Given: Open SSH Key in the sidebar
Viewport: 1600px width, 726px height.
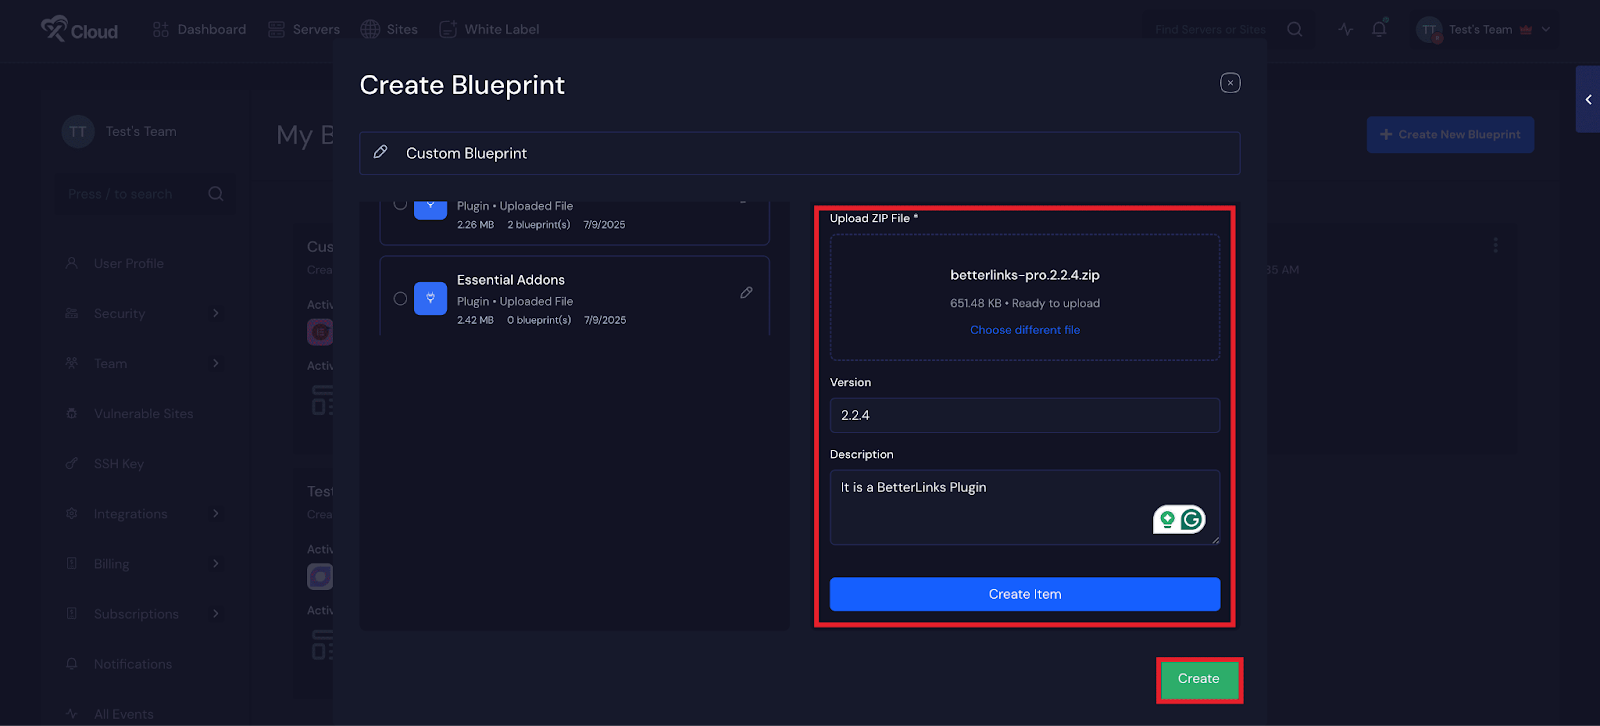Looking at the screenshot, I should click(x=119, y=463).
